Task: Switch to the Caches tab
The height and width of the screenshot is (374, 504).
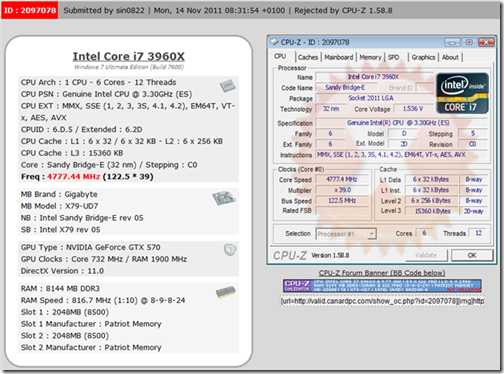Action: 308,57
